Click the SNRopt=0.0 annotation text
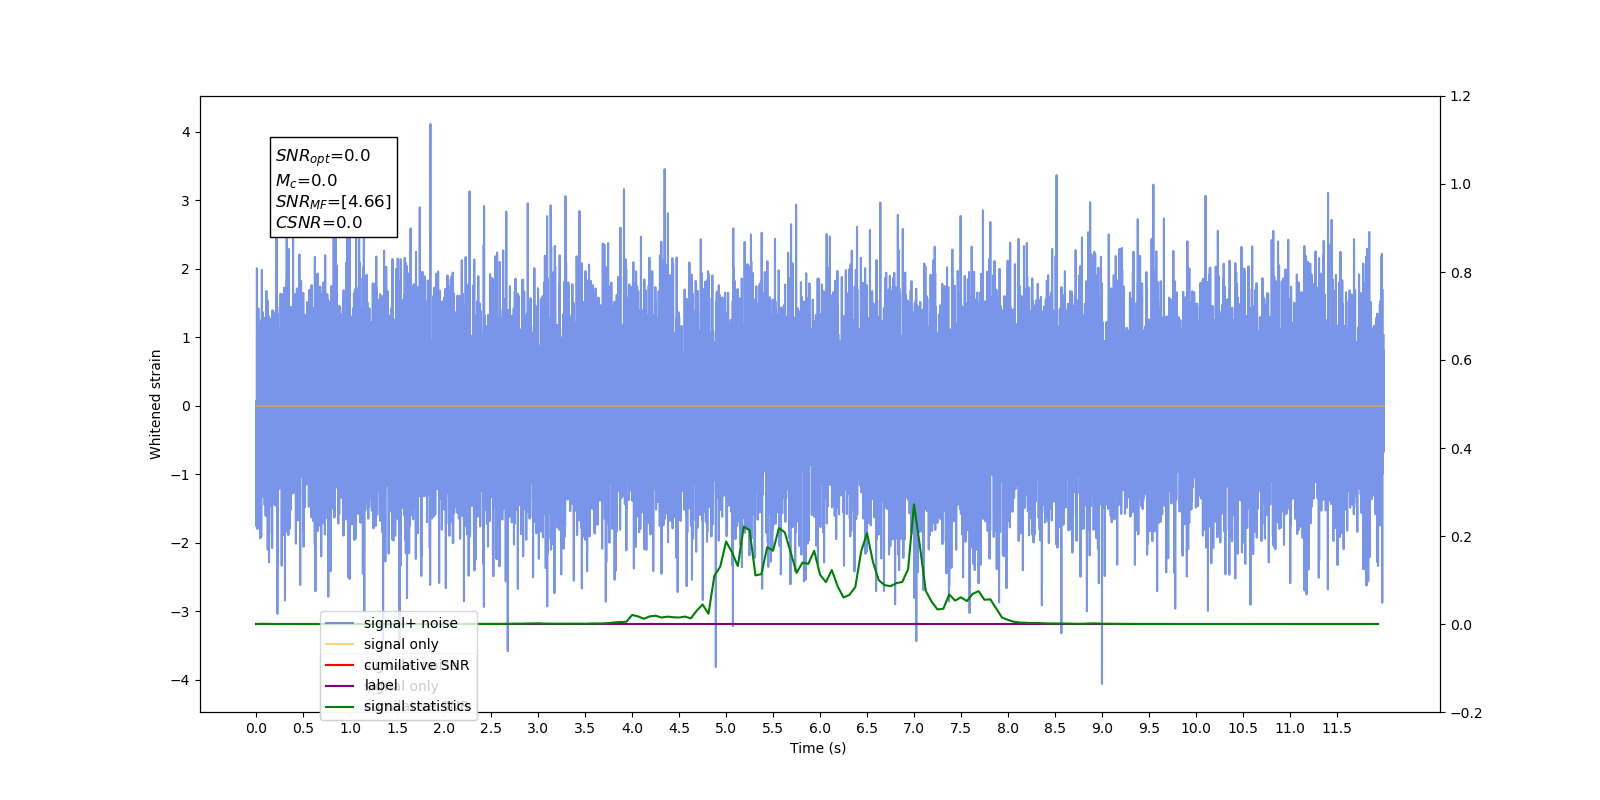This screenshot has height=800, width=1600. tap(323, 156)
